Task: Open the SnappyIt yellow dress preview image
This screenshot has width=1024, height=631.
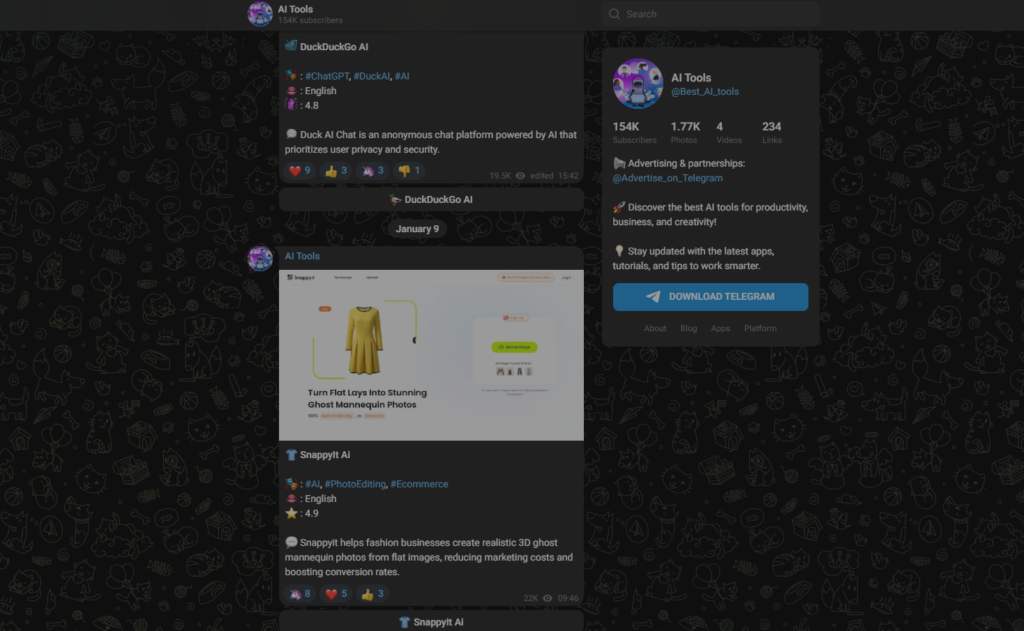Action: click(x=431, y=355)
